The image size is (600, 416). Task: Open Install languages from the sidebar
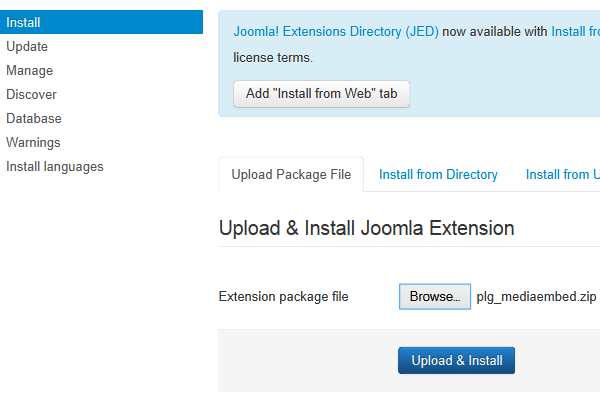coord(55,166)
